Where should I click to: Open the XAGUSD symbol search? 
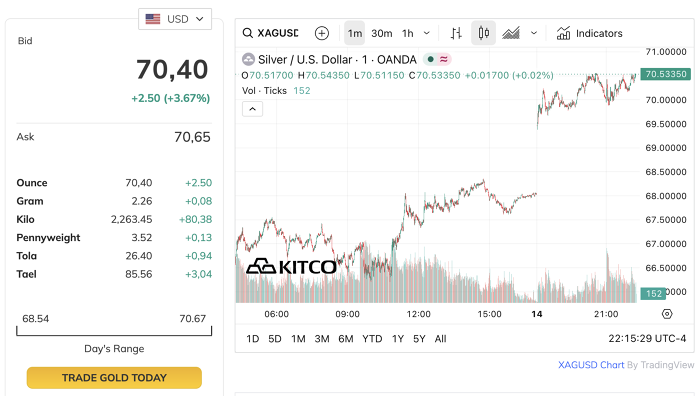pos(271,33)
